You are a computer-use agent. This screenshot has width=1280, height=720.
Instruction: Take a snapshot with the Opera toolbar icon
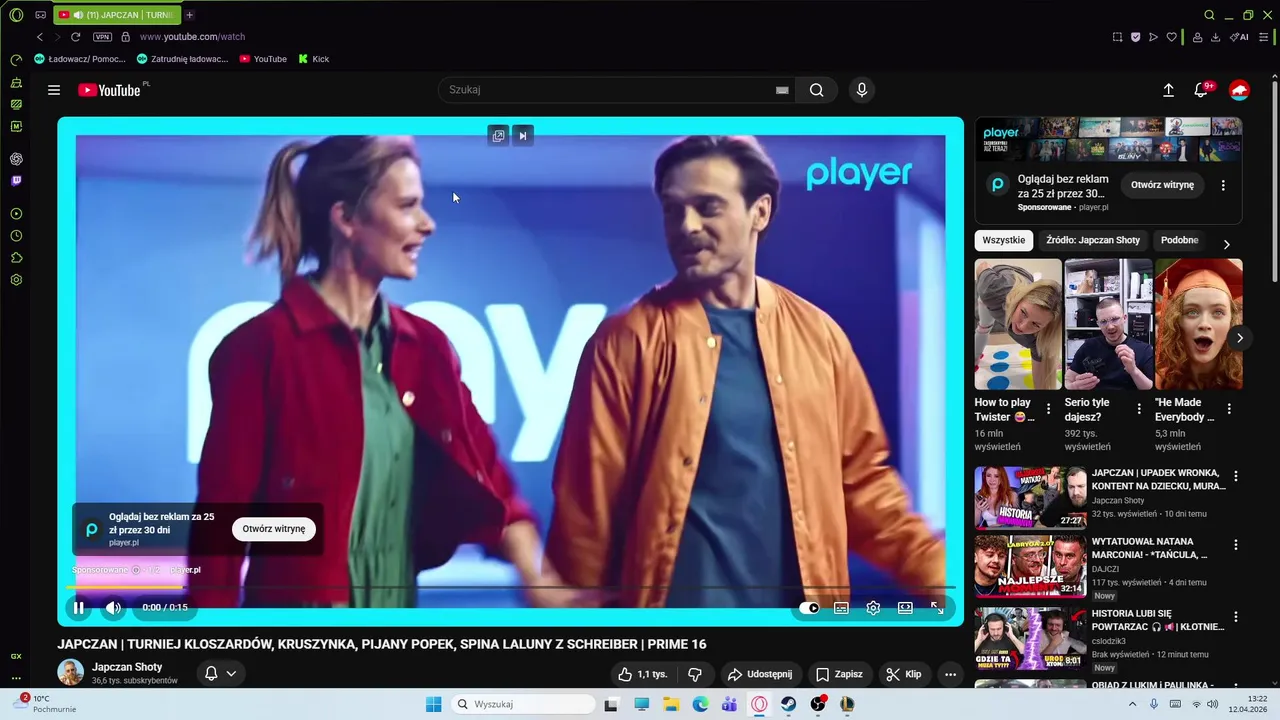[1117, 37]
